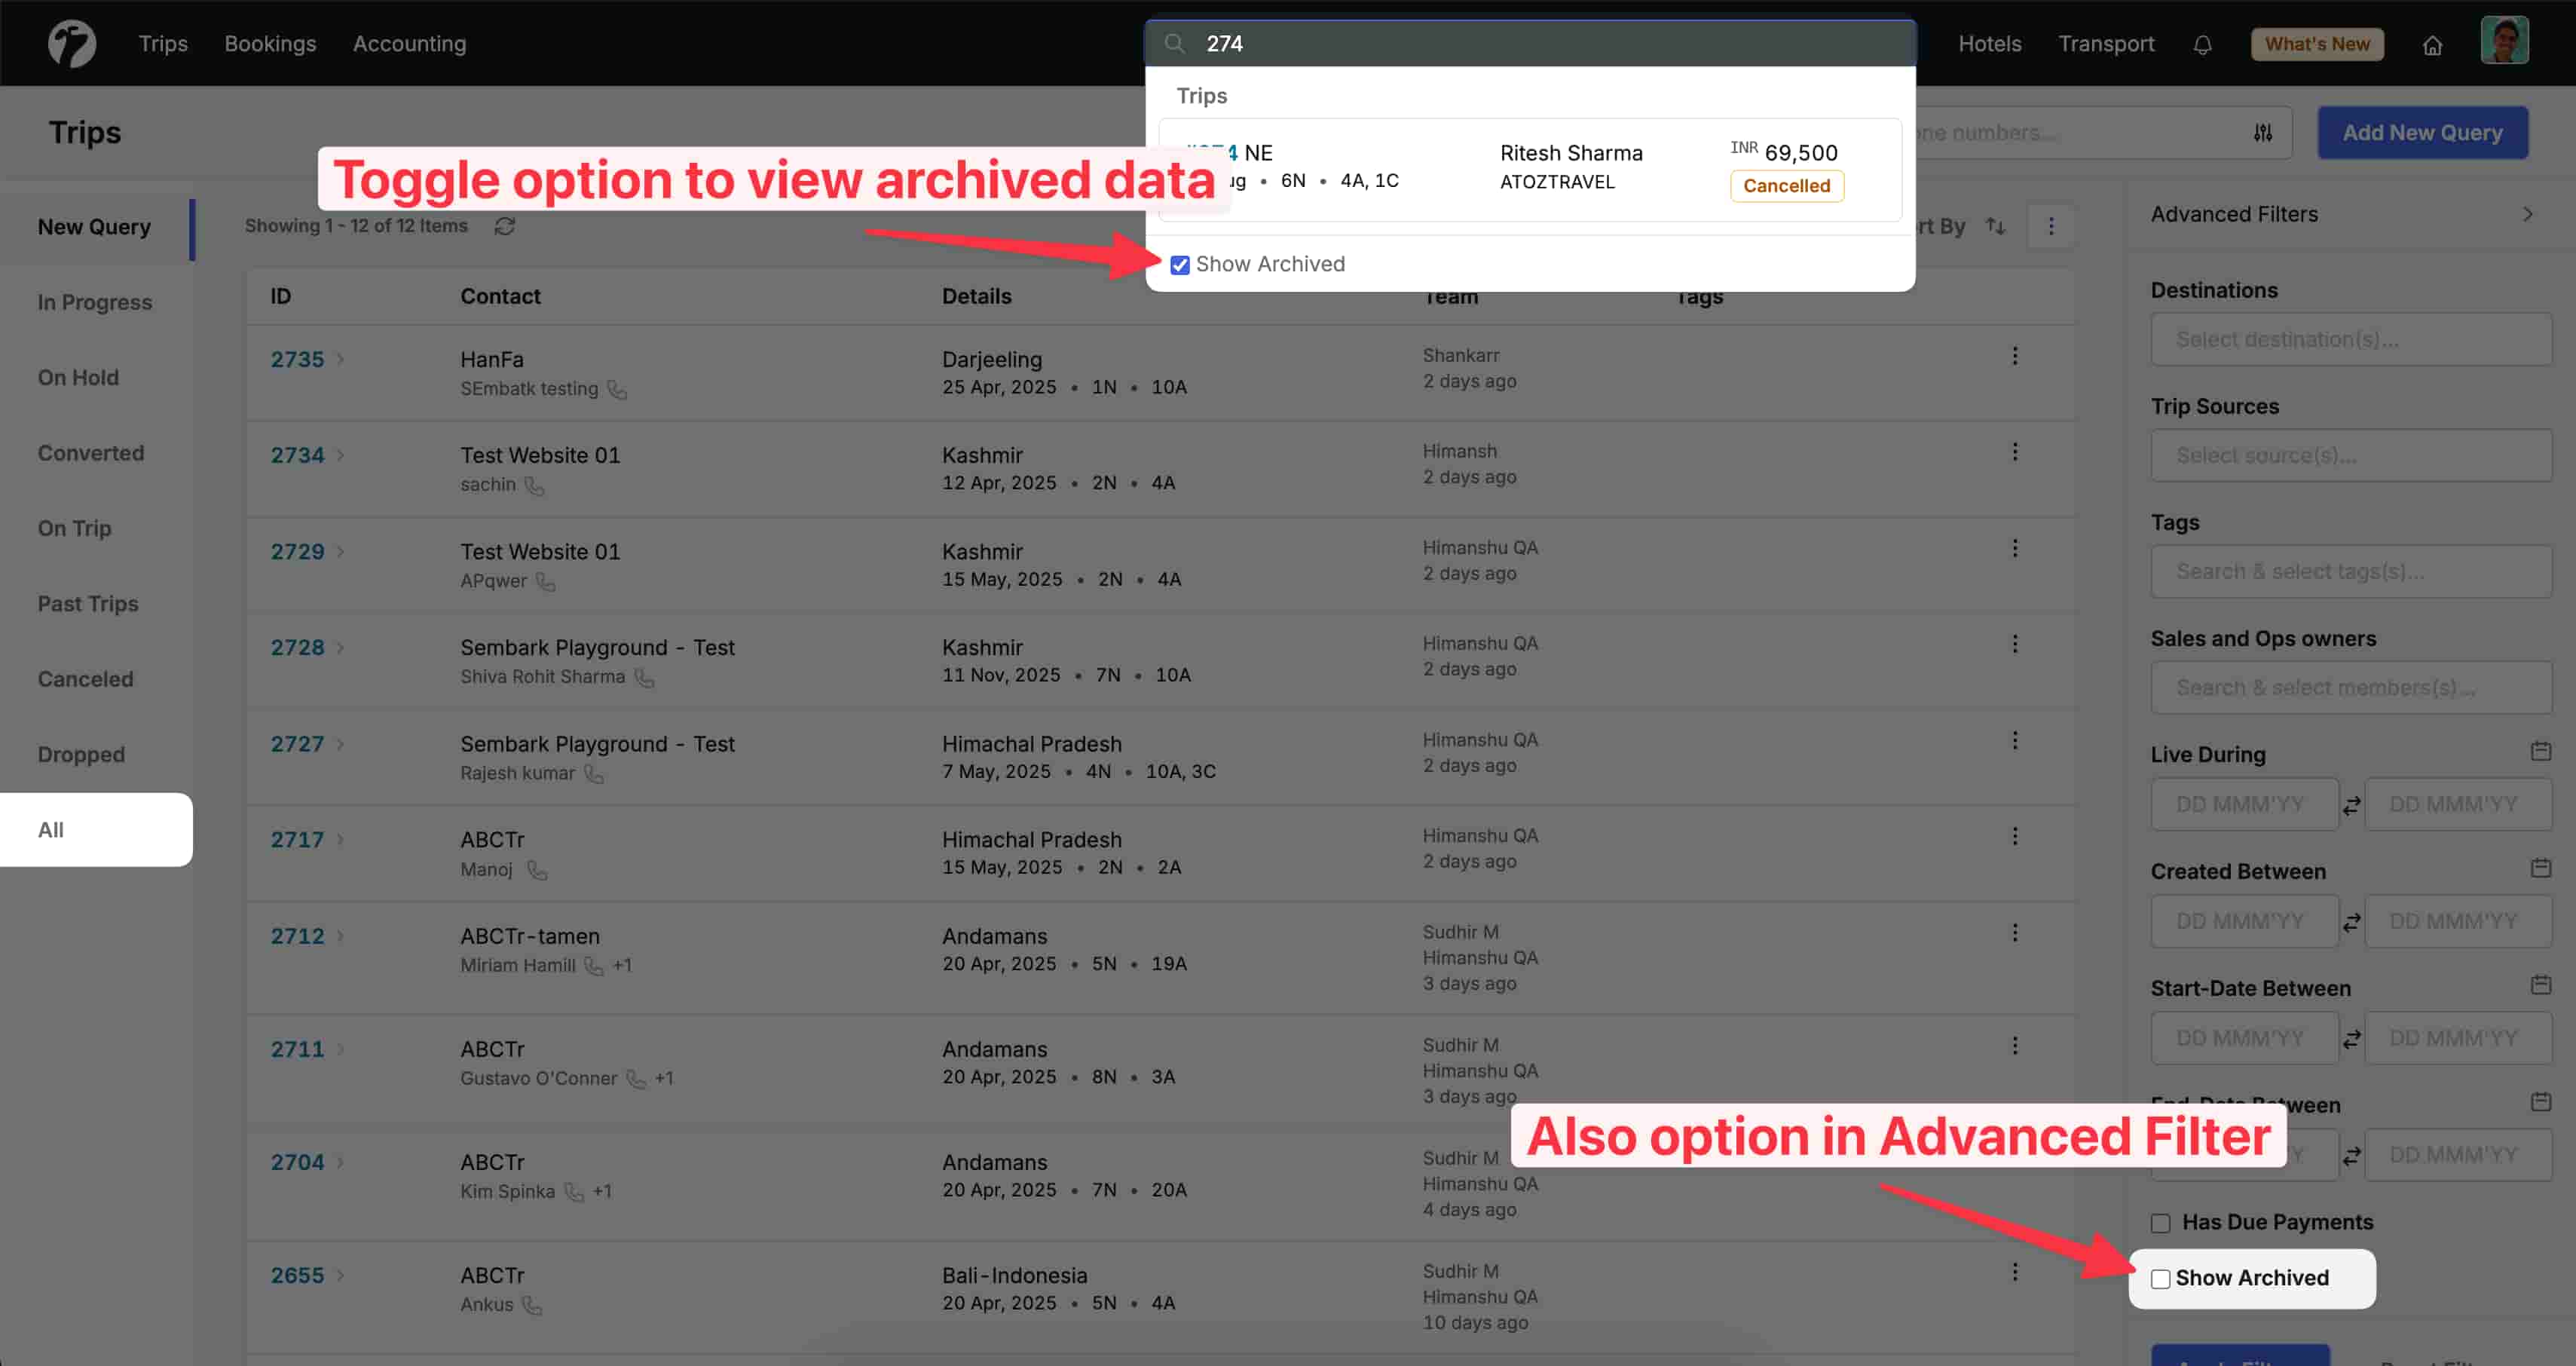Screen dimensions: 2576x1366
Task: Click the home icon in the navbar
Action: pos(2433,45)
